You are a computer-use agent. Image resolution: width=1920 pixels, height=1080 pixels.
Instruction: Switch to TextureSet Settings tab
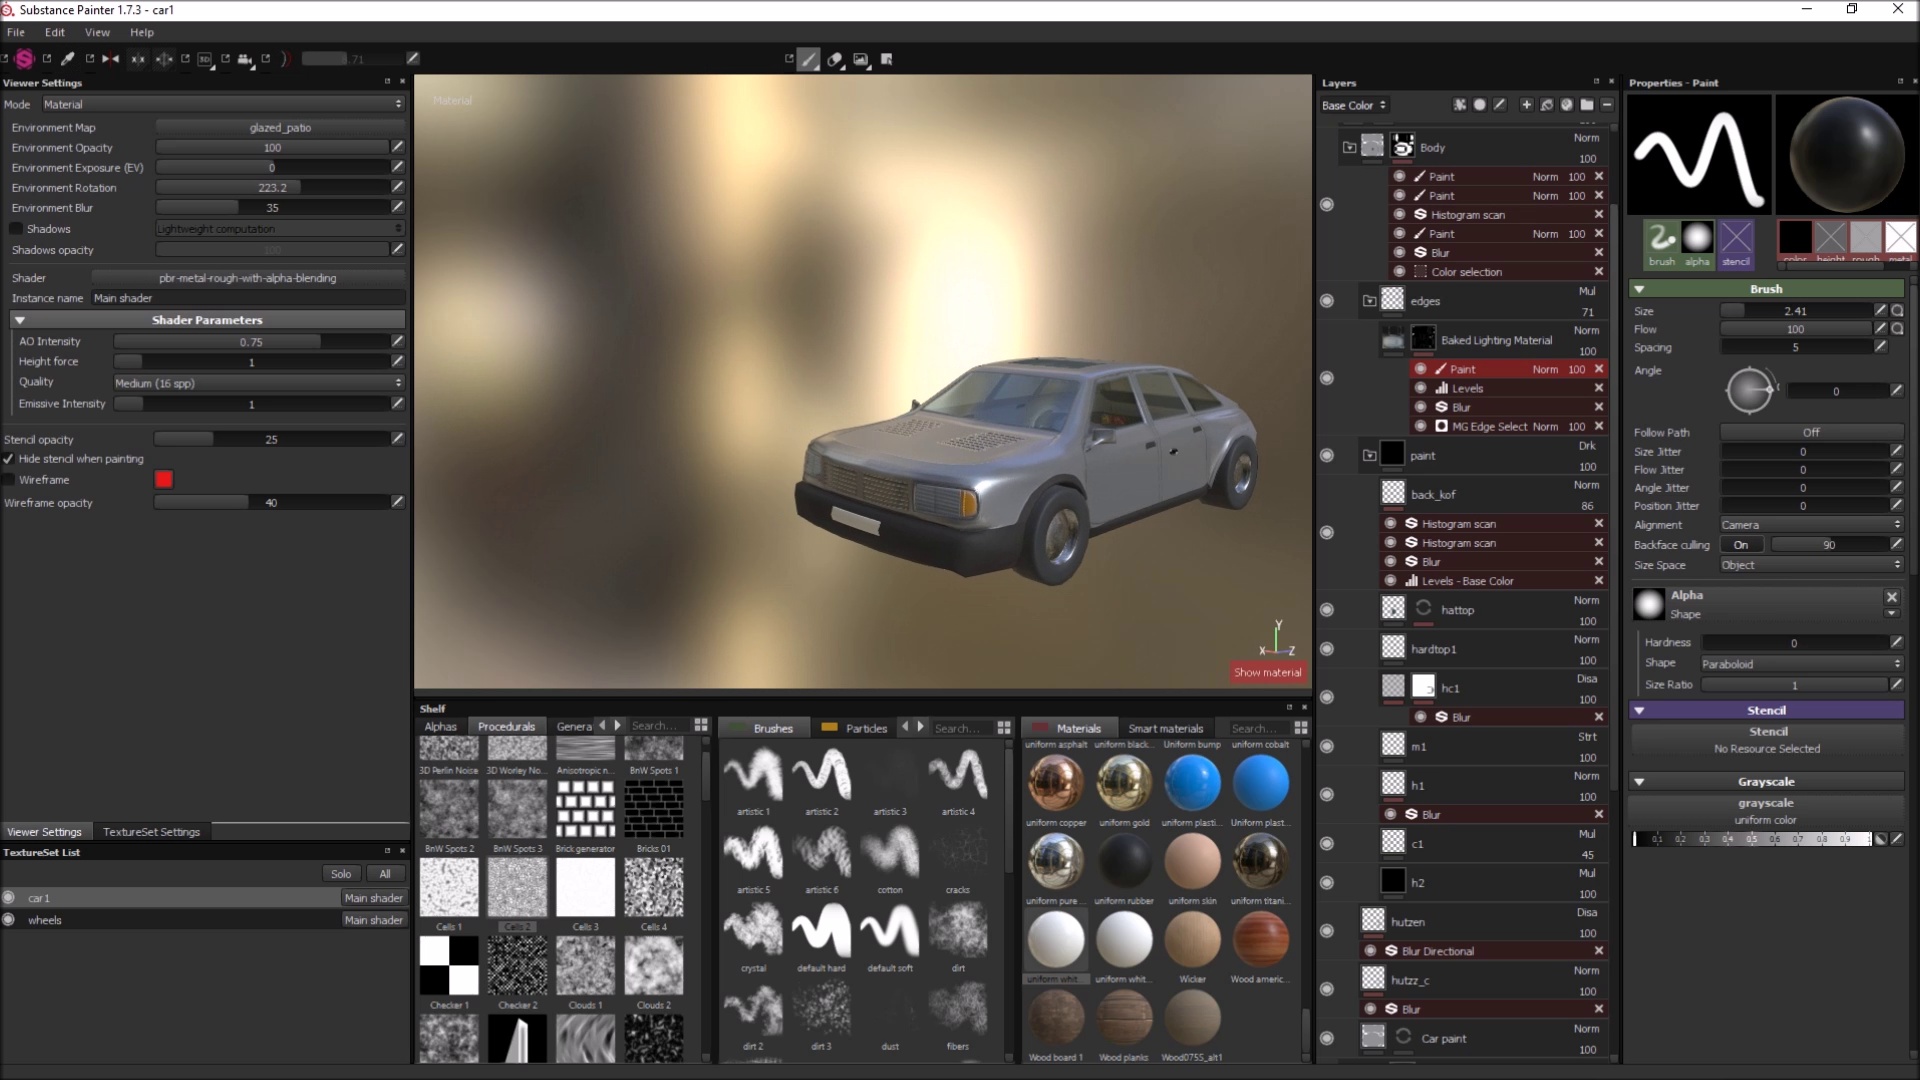tap(151, 832)
